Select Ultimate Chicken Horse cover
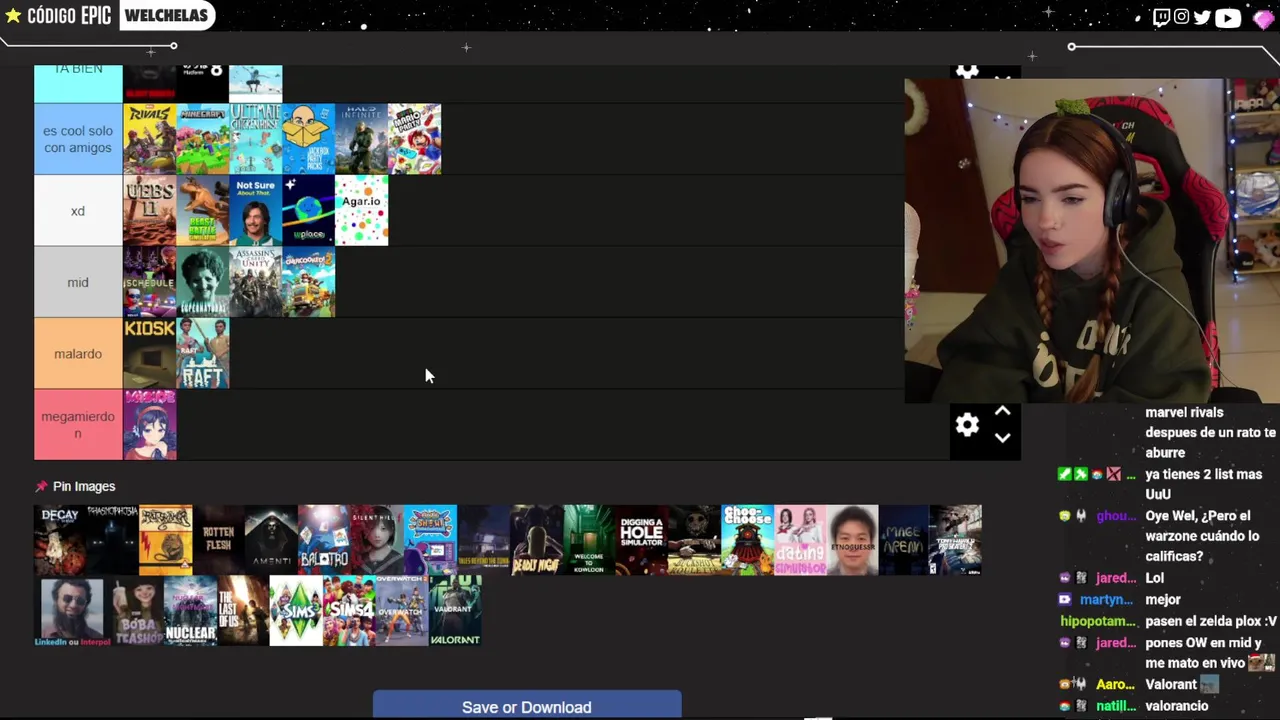 pos(255,139)
